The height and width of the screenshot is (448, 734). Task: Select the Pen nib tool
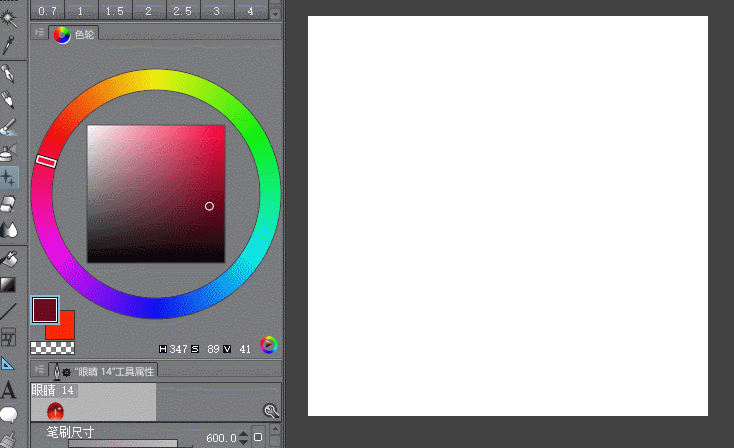coord(8,73)
